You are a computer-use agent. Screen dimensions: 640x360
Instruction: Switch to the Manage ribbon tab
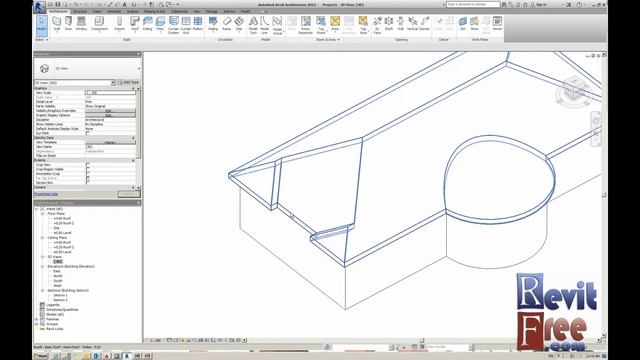point(211,11)
